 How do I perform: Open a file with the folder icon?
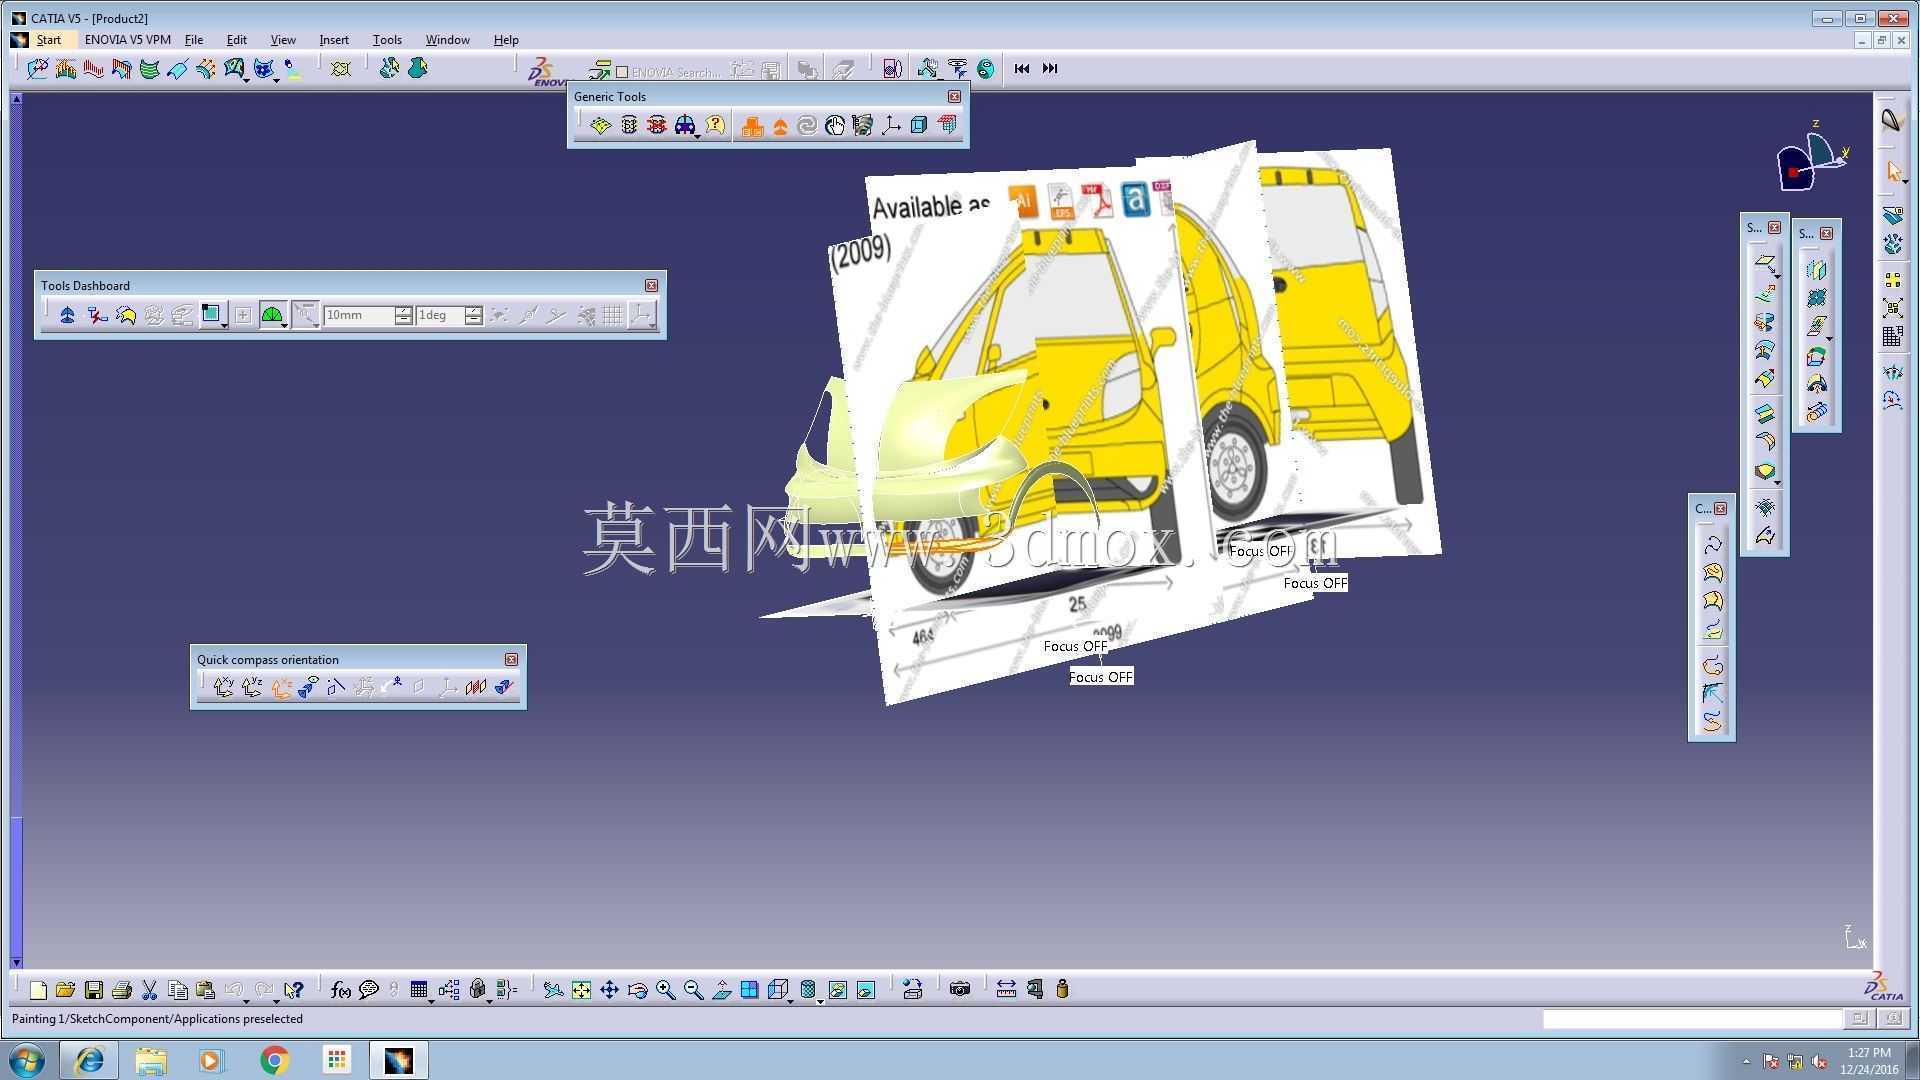[x=66, y=990]
